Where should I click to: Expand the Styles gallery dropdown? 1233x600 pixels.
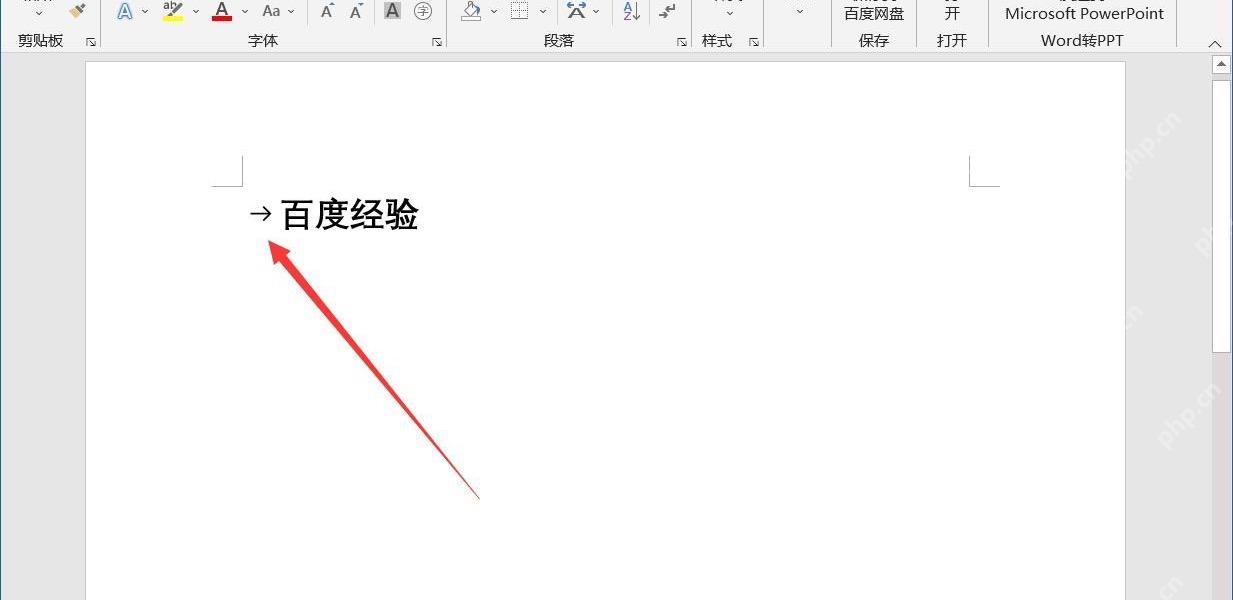729,13
